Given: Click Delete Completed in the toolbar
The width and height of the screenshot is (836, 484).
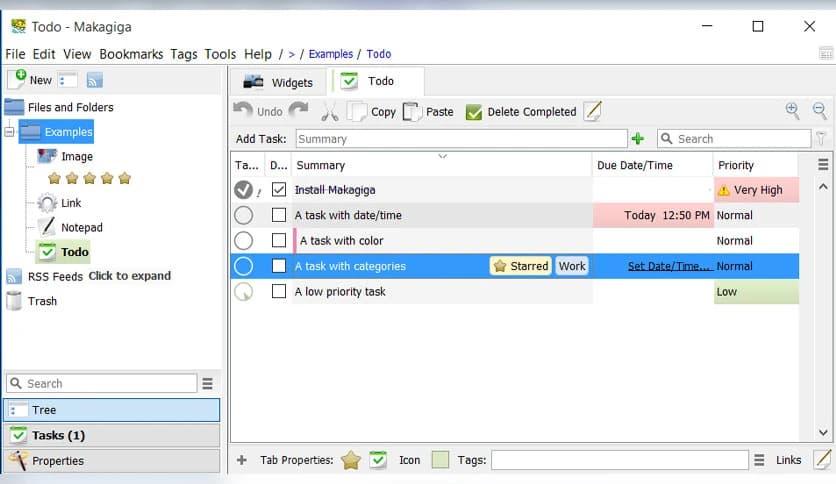Looking at the screenshot, I should [x=521, y=111].
